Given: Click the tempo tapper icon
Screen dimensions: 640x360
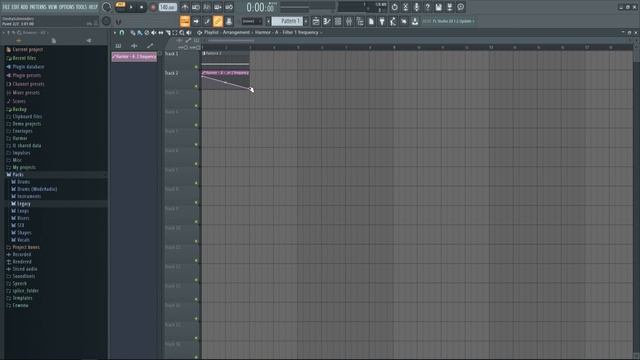Looking at the screenshot, I should 393,21.
